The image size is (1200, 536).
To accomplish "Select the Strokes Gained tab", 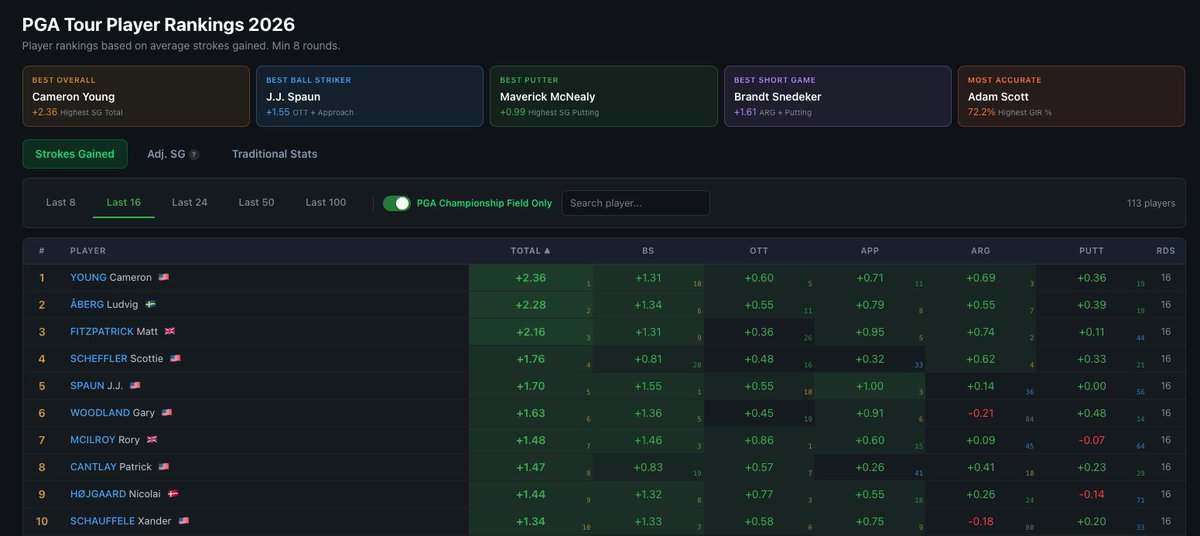I will pos(75,154).
